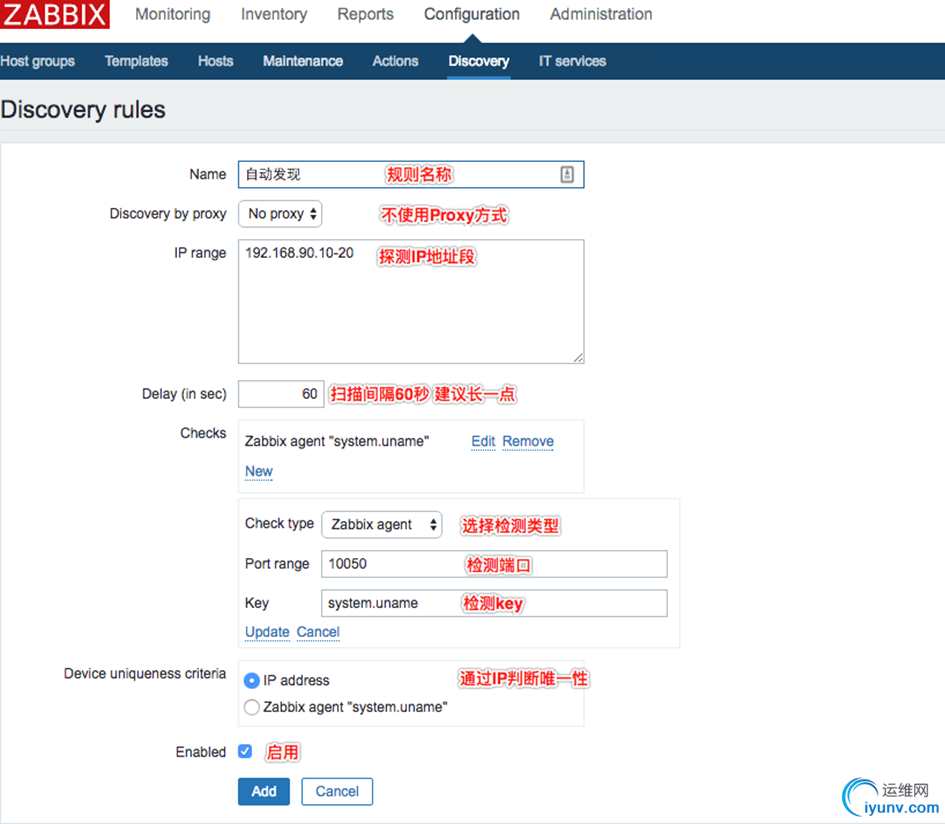Click the Add button
Viewport: 945px width, 824px height.
pyautogui.click(x=264, y=791)
